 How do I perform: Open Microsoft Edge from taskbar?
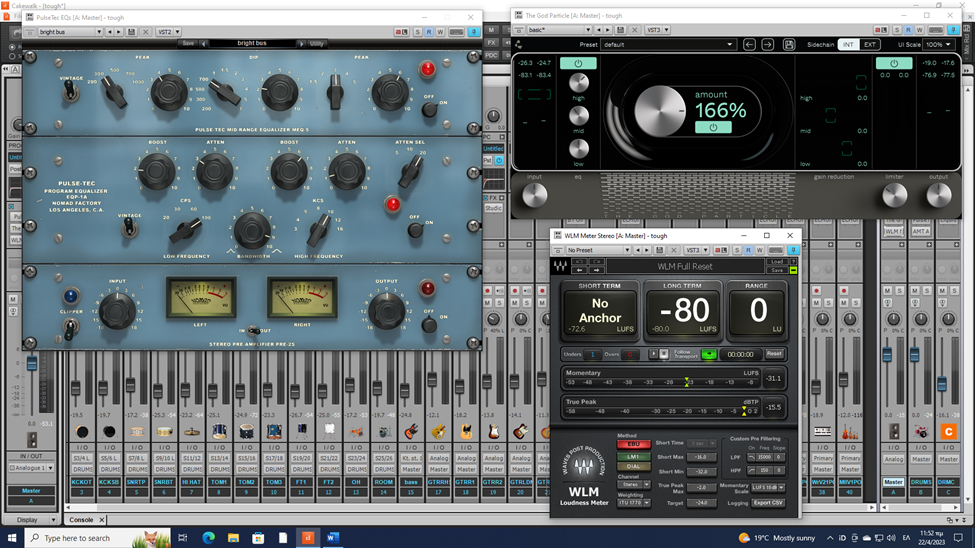point(208,537)
